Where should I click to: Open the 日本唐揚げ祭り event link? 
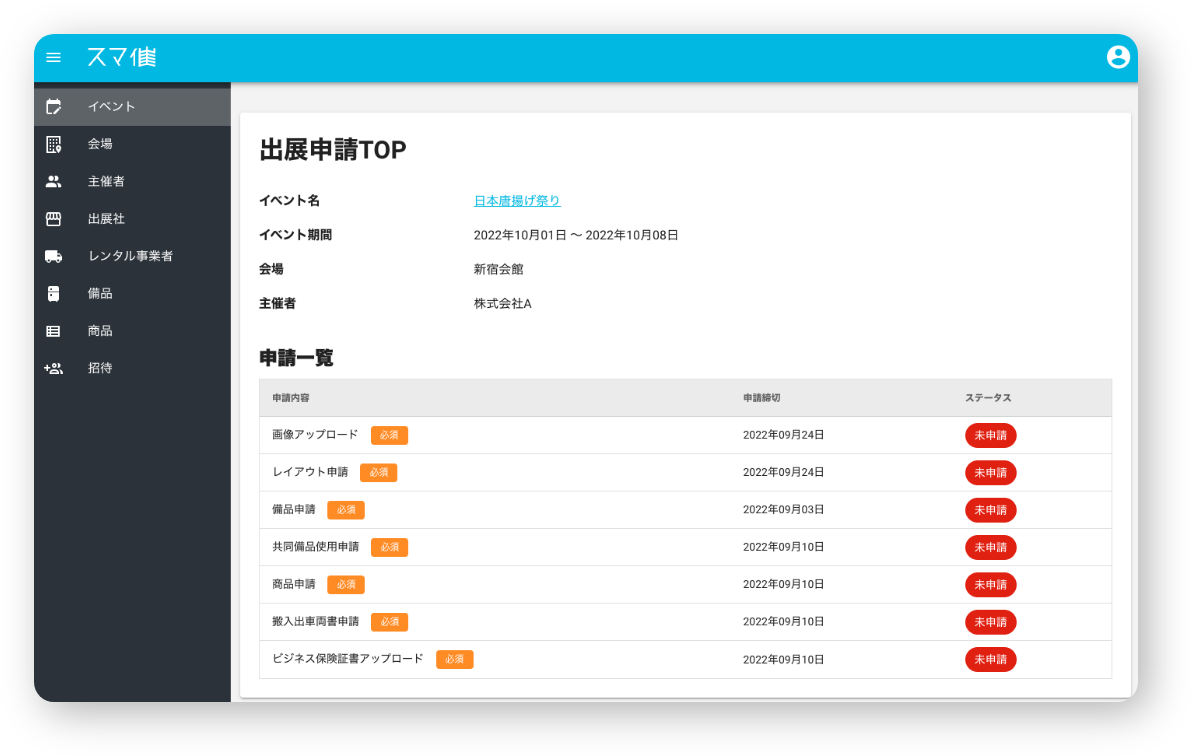[516, 201]
